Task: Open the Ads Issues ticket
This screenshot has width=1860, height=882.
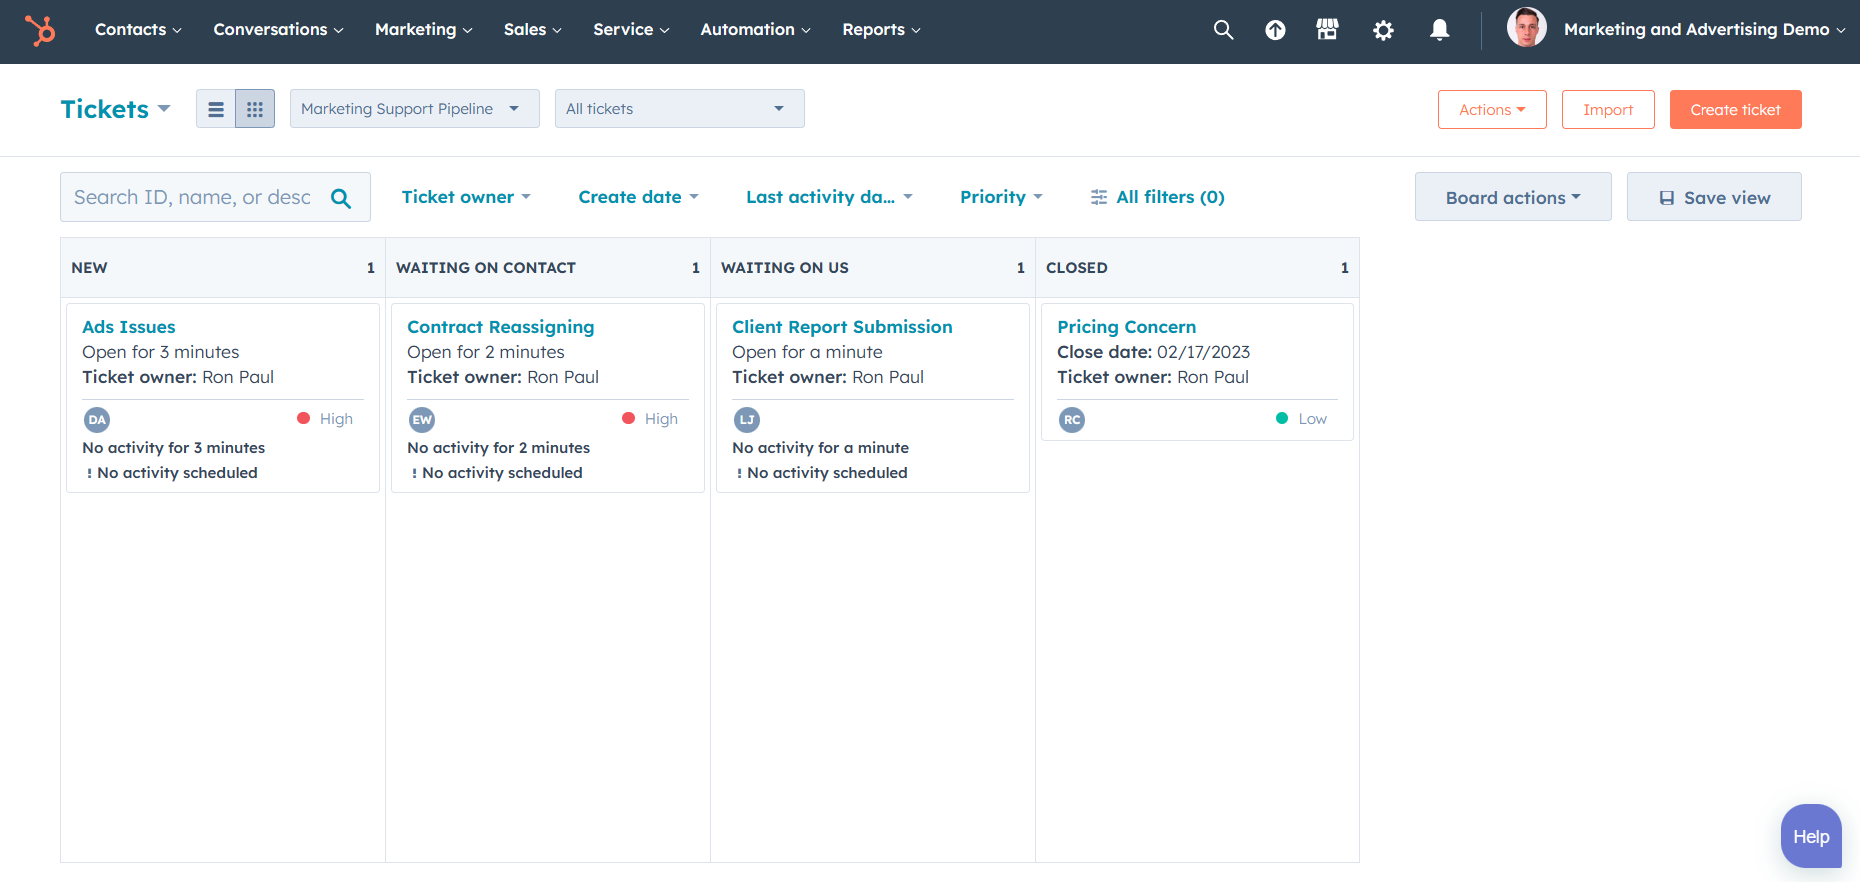Action: [x=129, y=327]
